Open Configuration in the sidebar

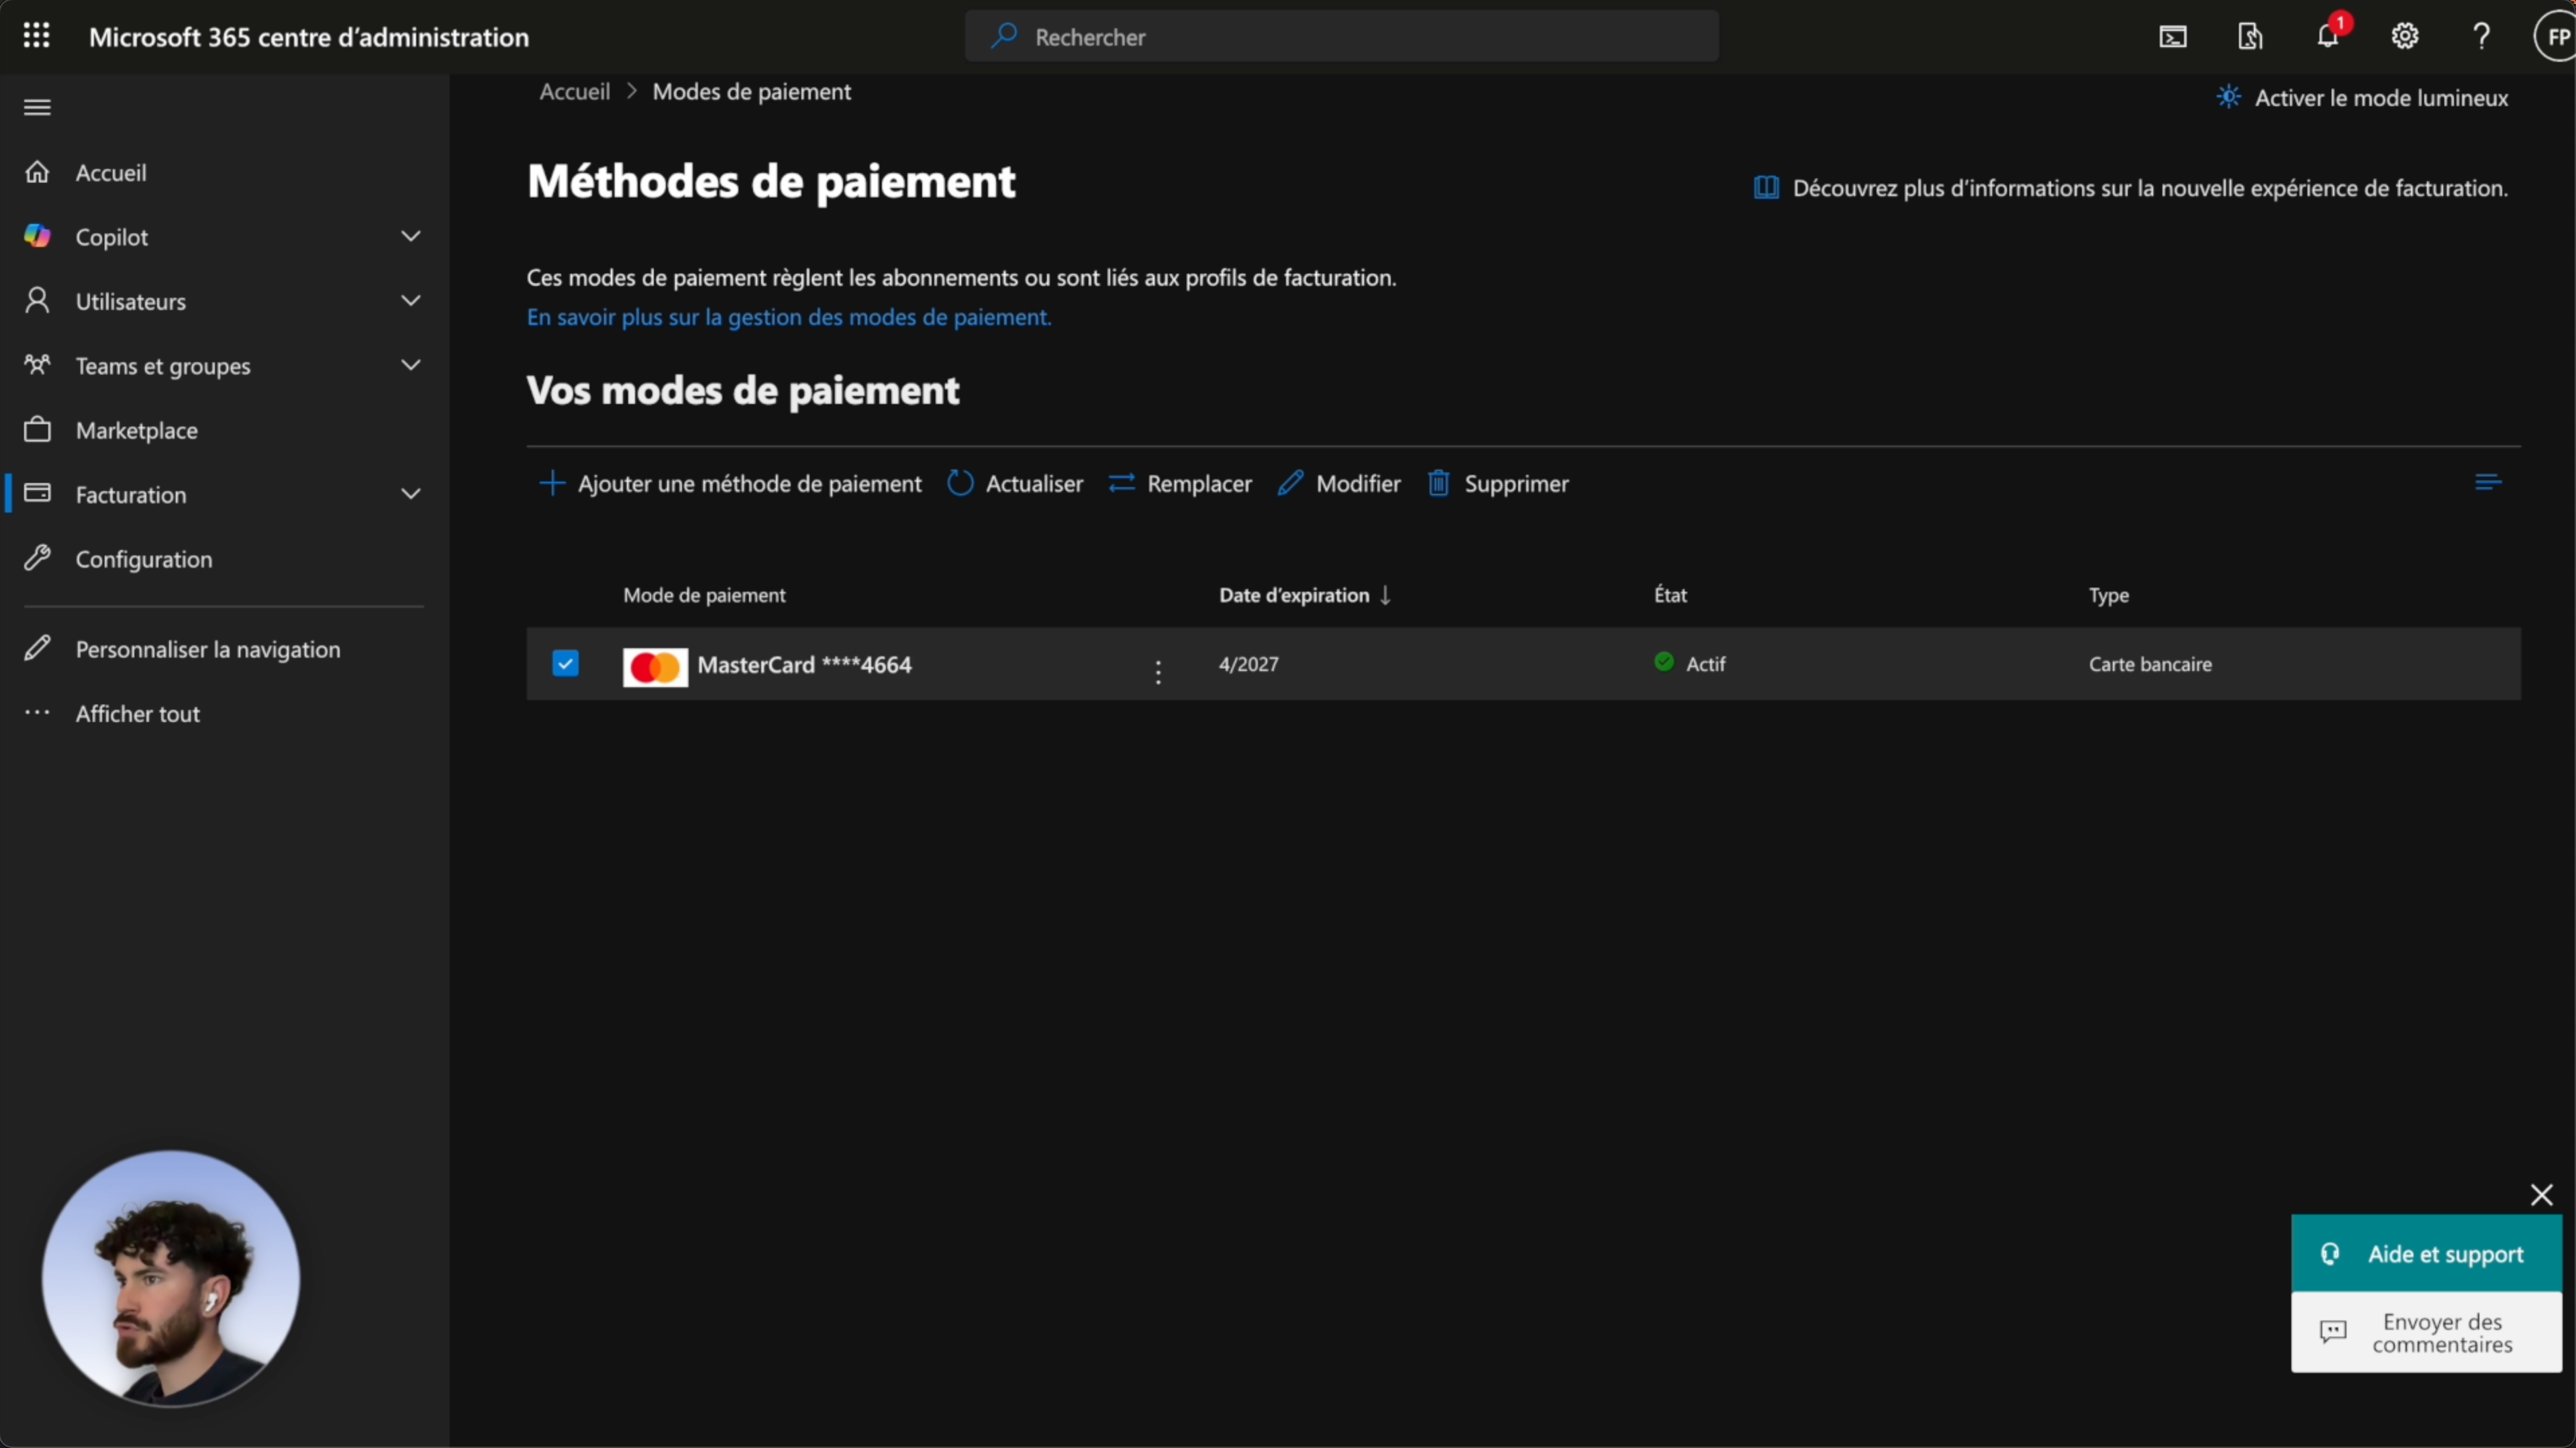(144, 559)
